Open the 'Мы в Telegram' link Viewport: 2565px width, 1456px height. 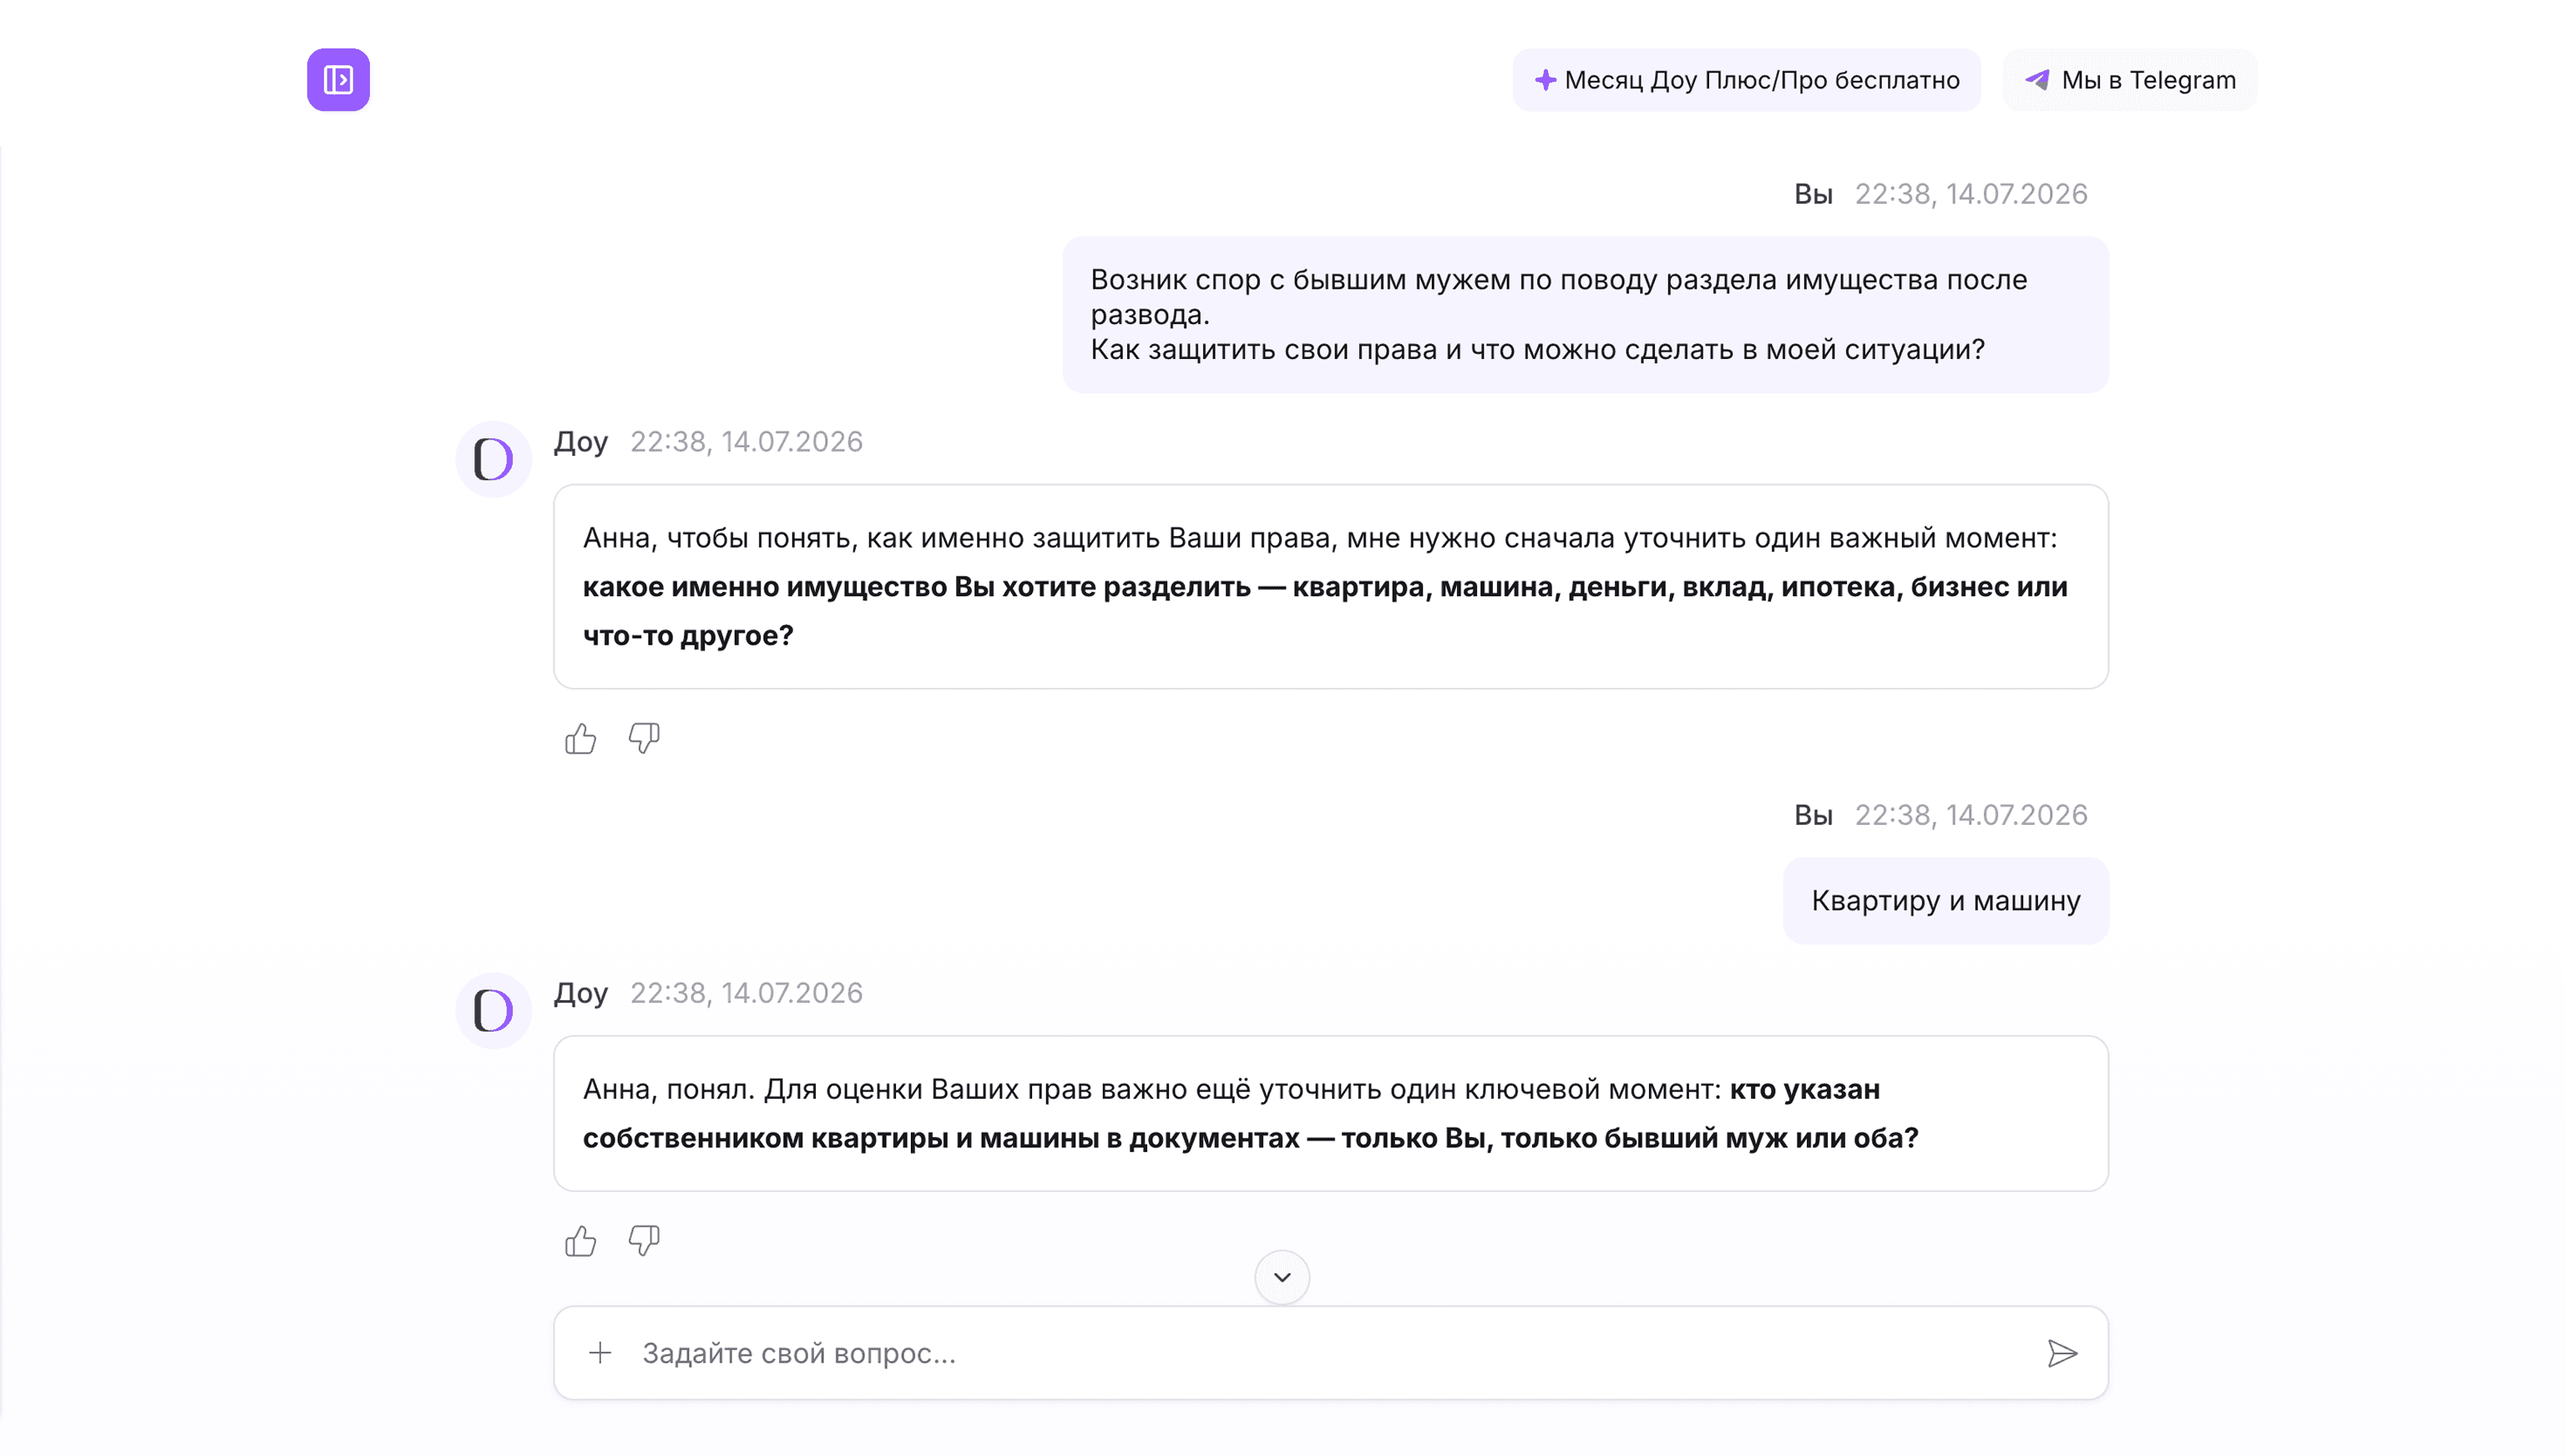click(2129, 80)
